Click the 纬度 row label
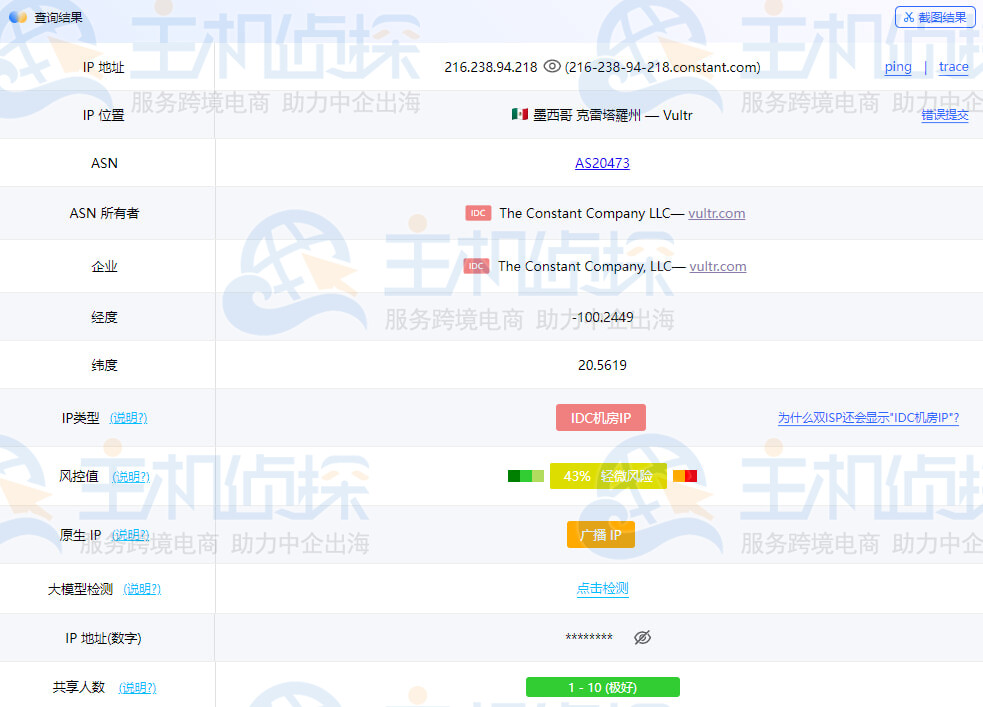Image resolution: width=983 pixels, height=707 pixels. pos(104,365)
